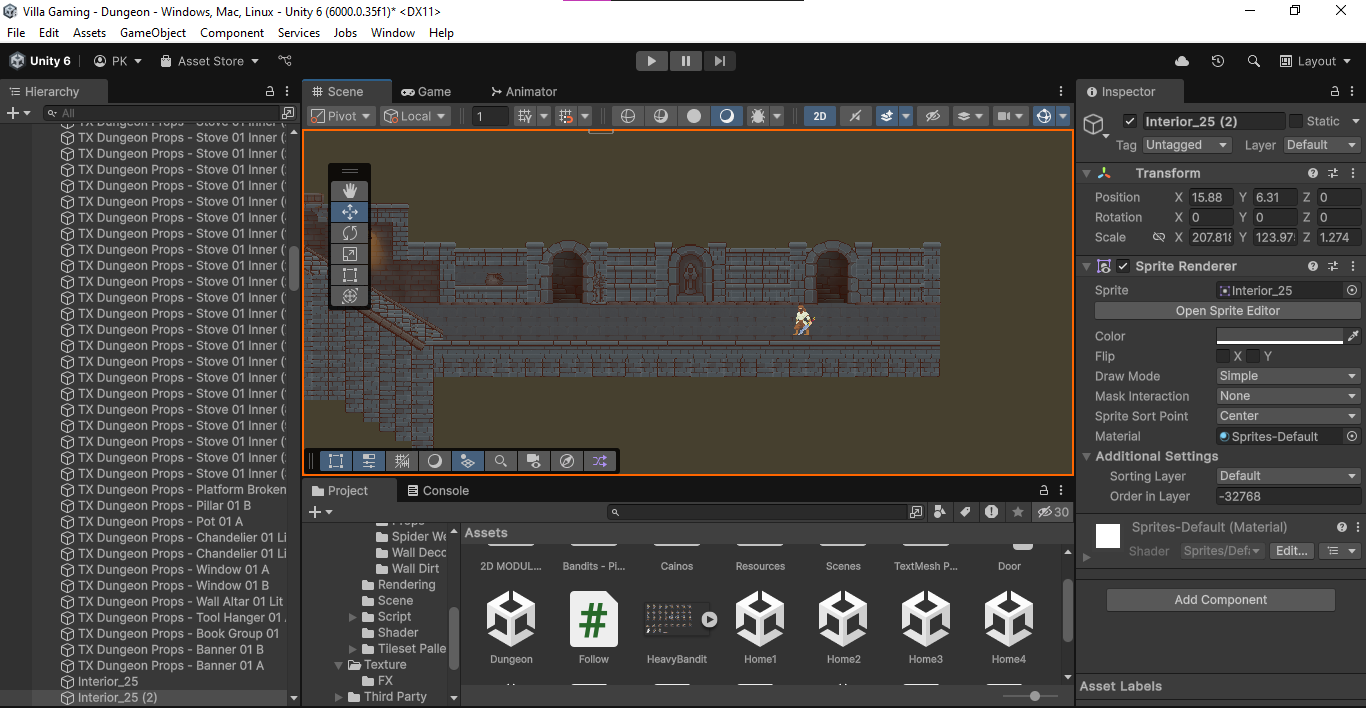Open the Layout dropdown button

tap(1316, 61)
